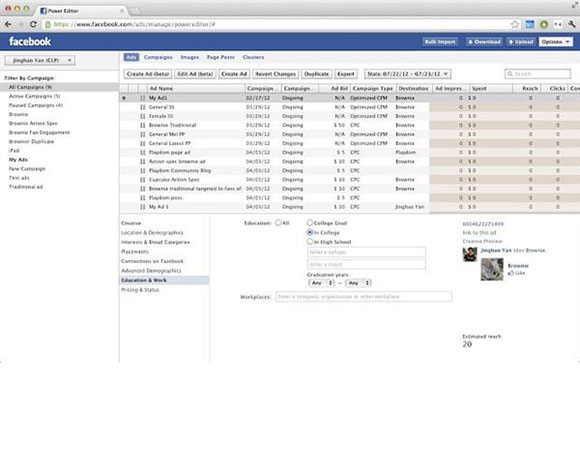Screen dimensions: 580x470
Task: Open the Creative section
Action: (131, 223)
